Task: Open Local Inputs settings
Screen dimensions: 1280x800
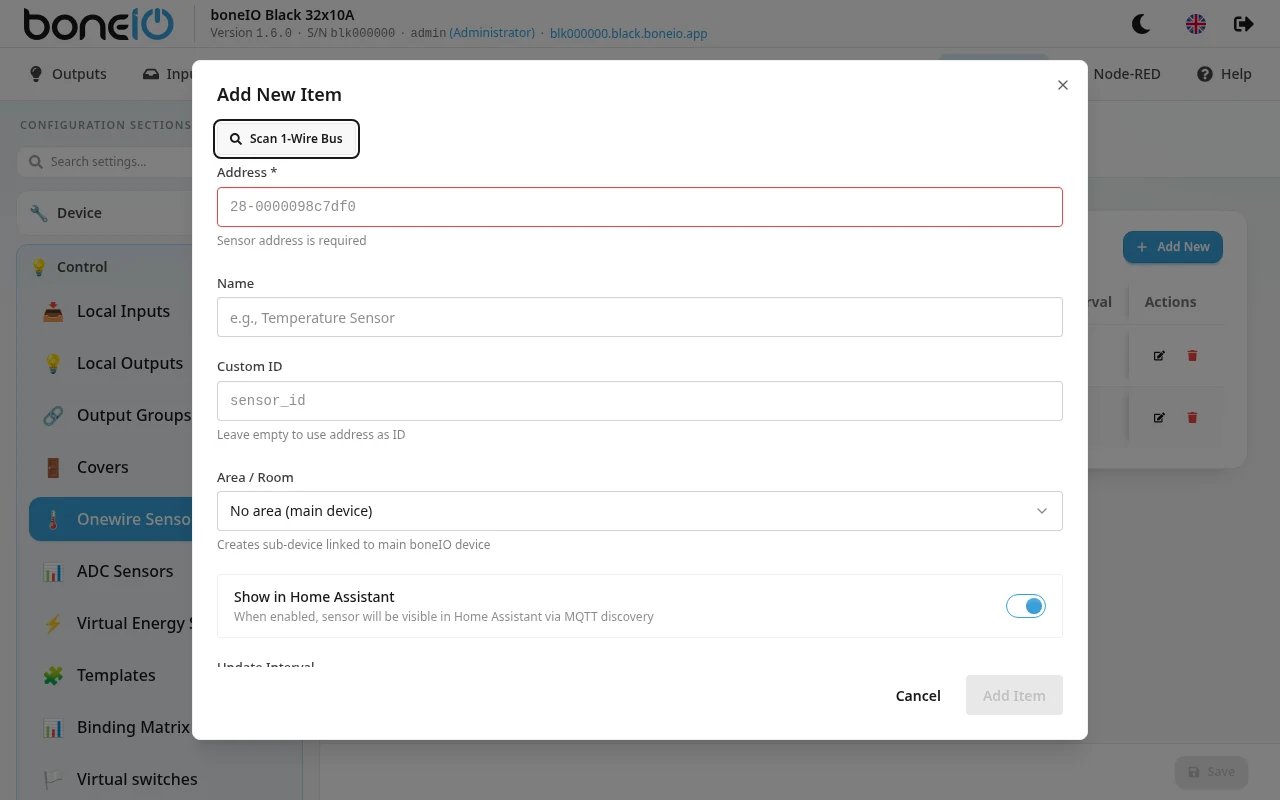Action: coord(111,312)
